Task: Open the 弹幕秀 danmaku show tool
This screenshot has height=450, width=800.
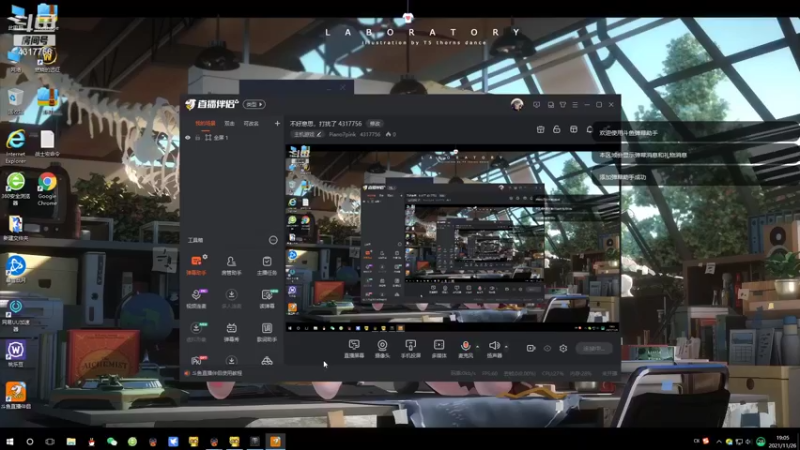Action: [231, 332]
